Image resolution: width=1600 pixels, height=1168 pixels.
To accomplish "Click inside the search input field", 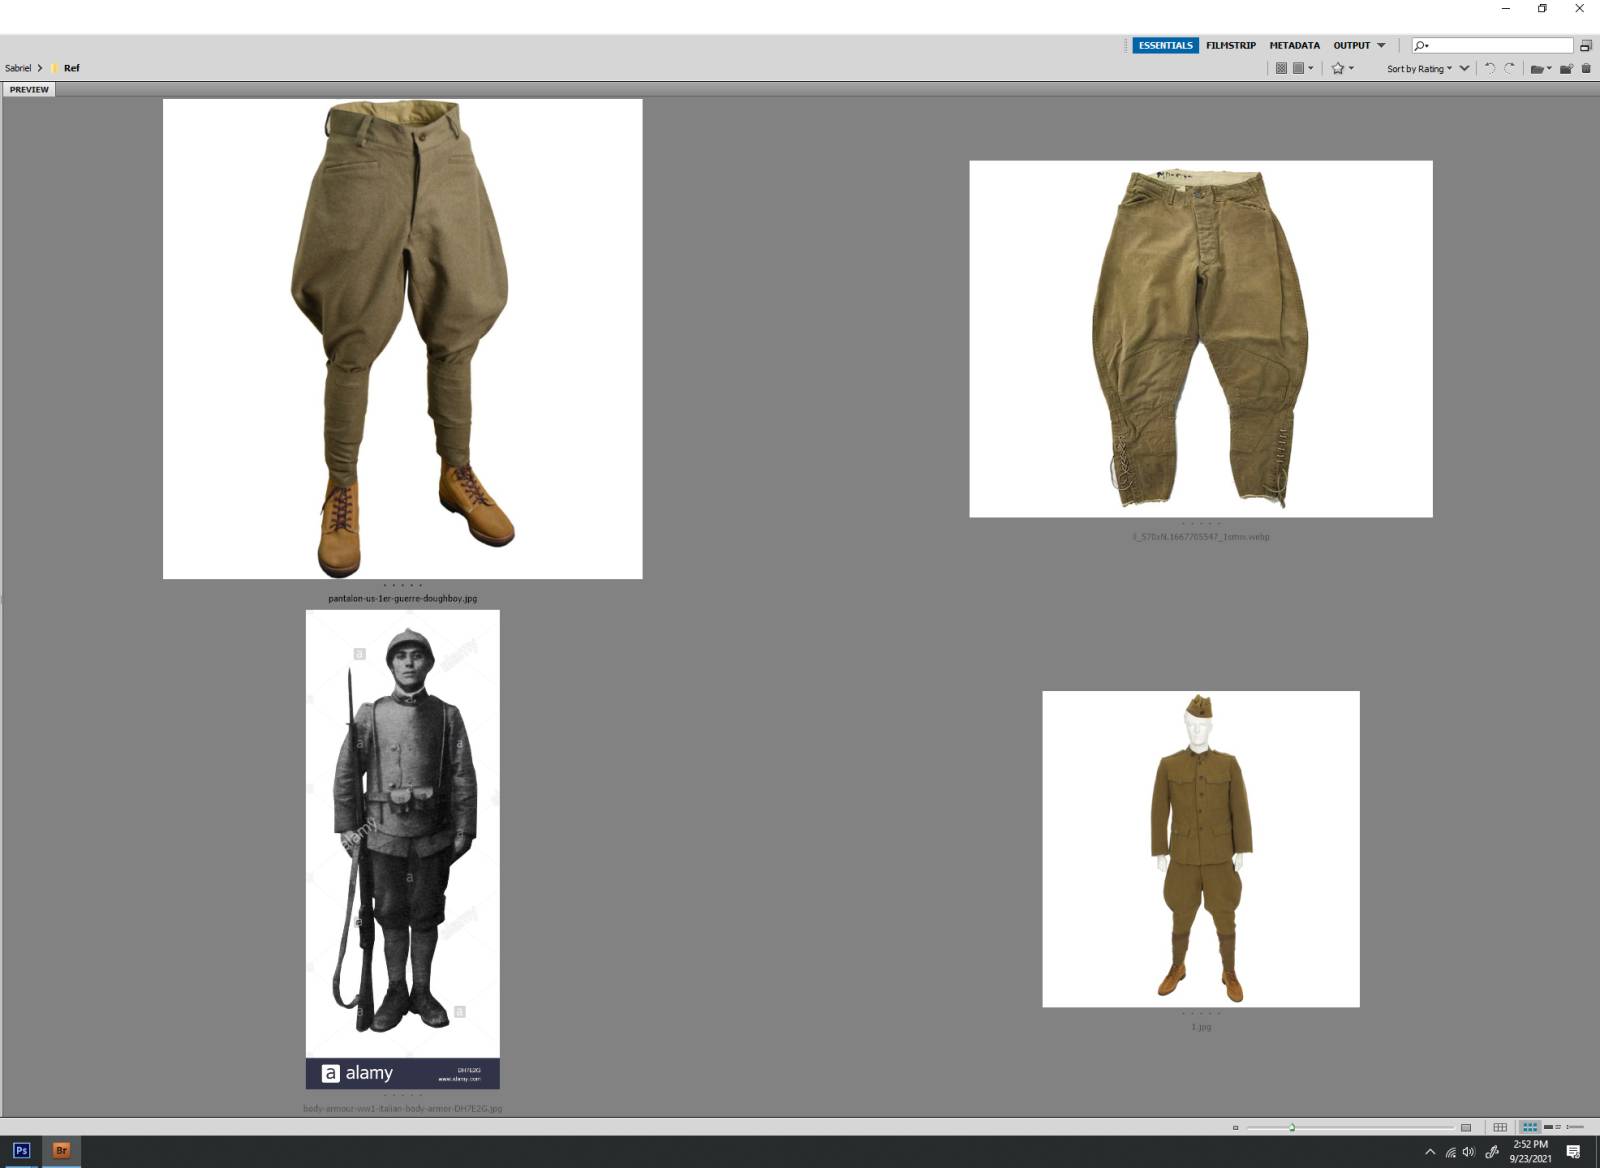I will pos(1500,45).
